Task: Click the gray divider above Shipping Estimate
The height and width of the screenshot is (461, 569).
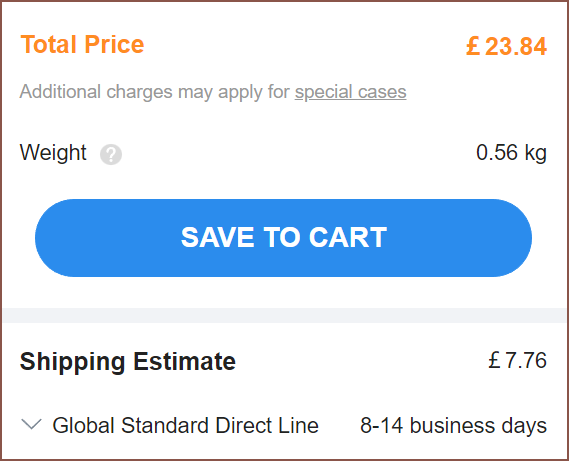Action: click(x=284, y=315)
